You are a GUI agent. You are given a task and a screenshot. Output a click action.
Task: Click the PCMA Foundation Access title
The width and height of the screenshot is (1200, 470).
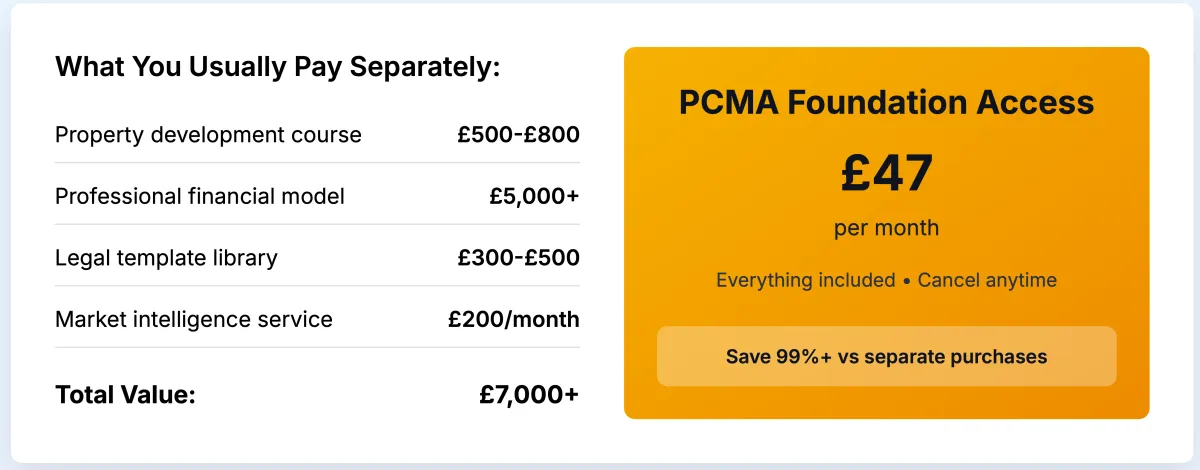(886, 102)
